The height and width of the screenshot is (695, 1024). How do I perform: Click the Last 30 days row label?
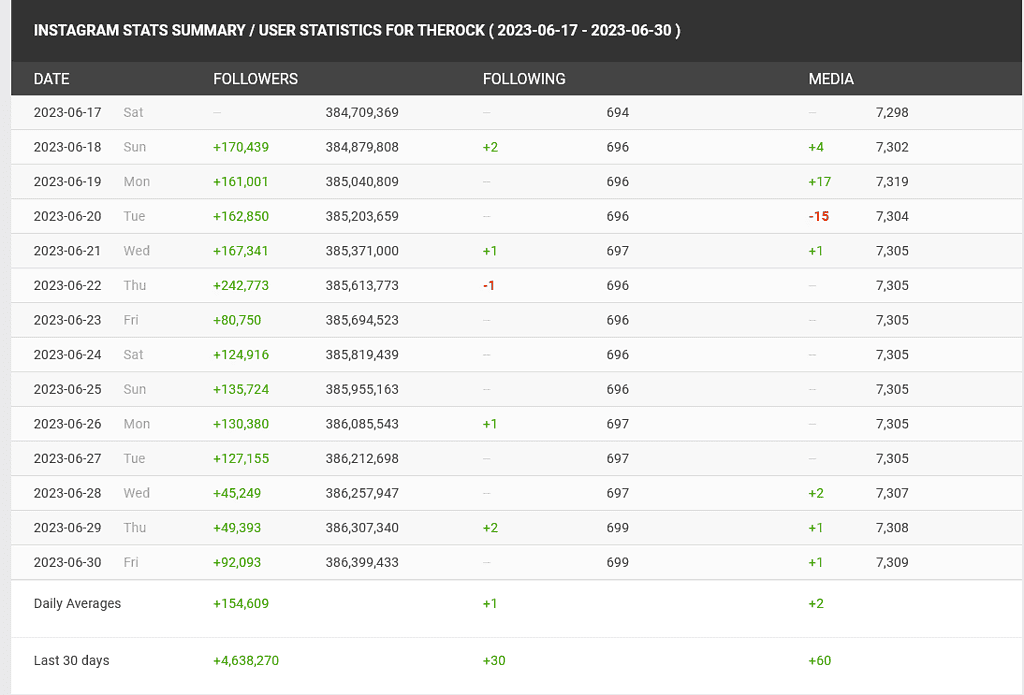coord(71,660)
